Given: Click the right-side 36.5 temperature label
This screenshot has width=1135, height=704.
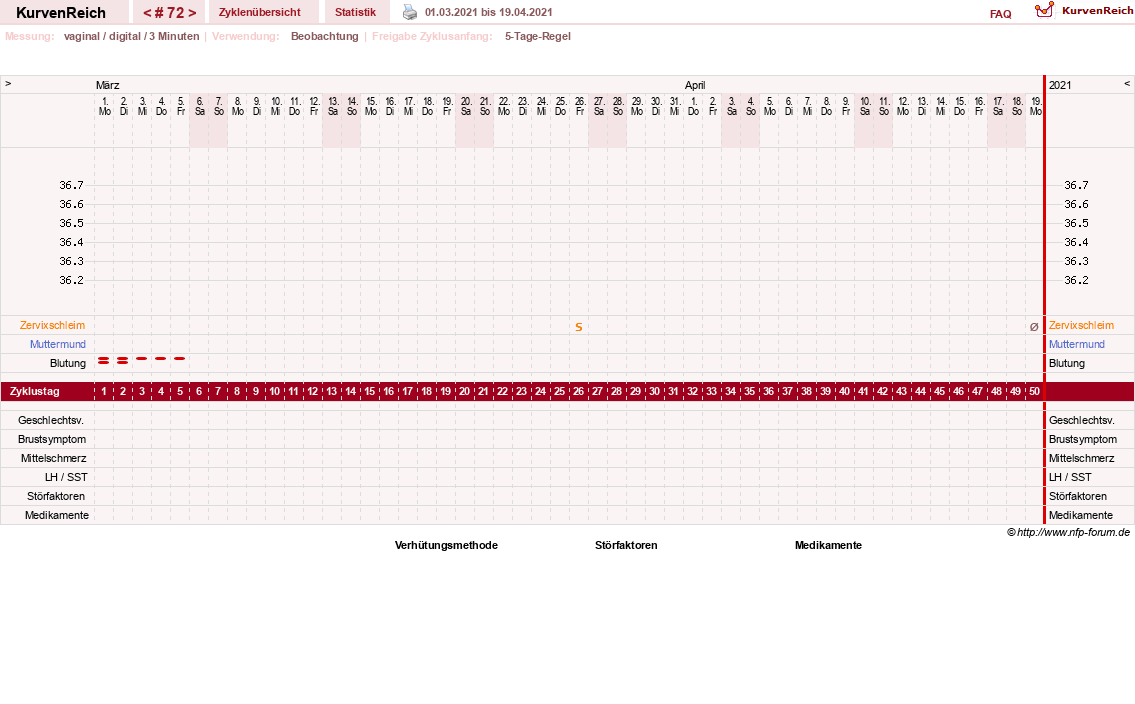Looking at the screenshot, I should tap(1076, 224).
